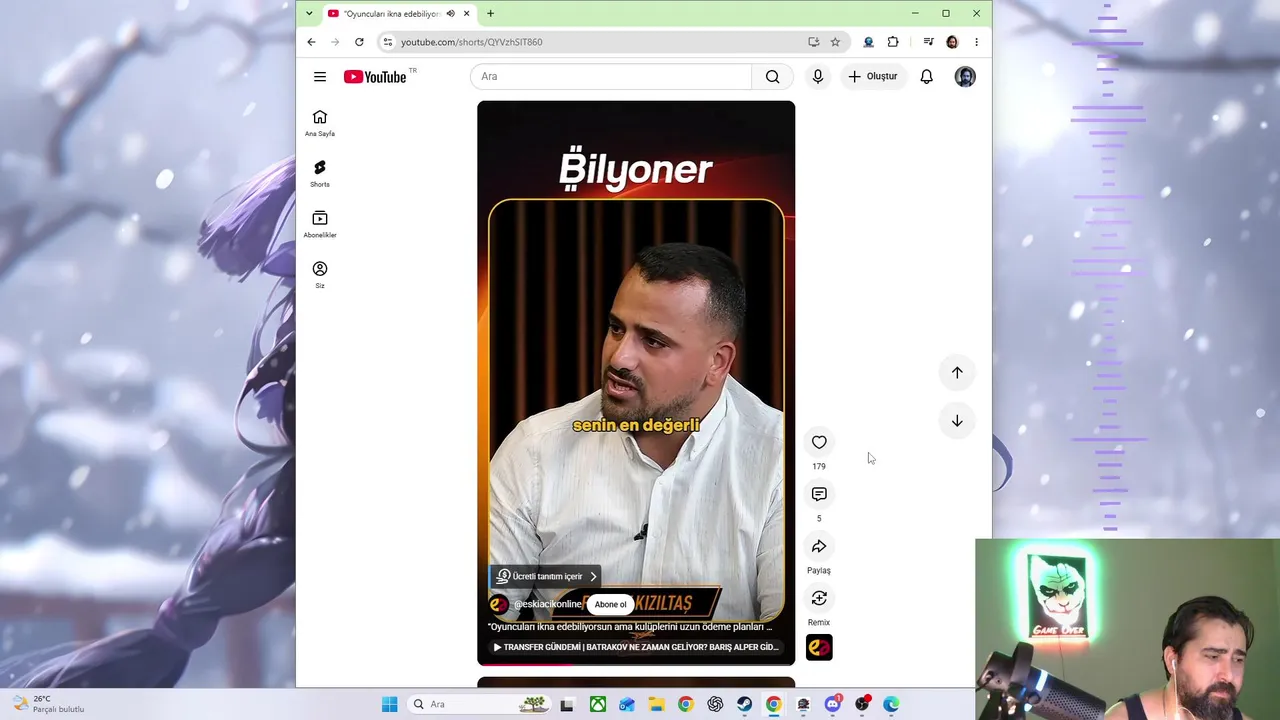Screen dimensions: 1280x720
Task: View site information icon in address bar
Action: [x=388, y=42]
